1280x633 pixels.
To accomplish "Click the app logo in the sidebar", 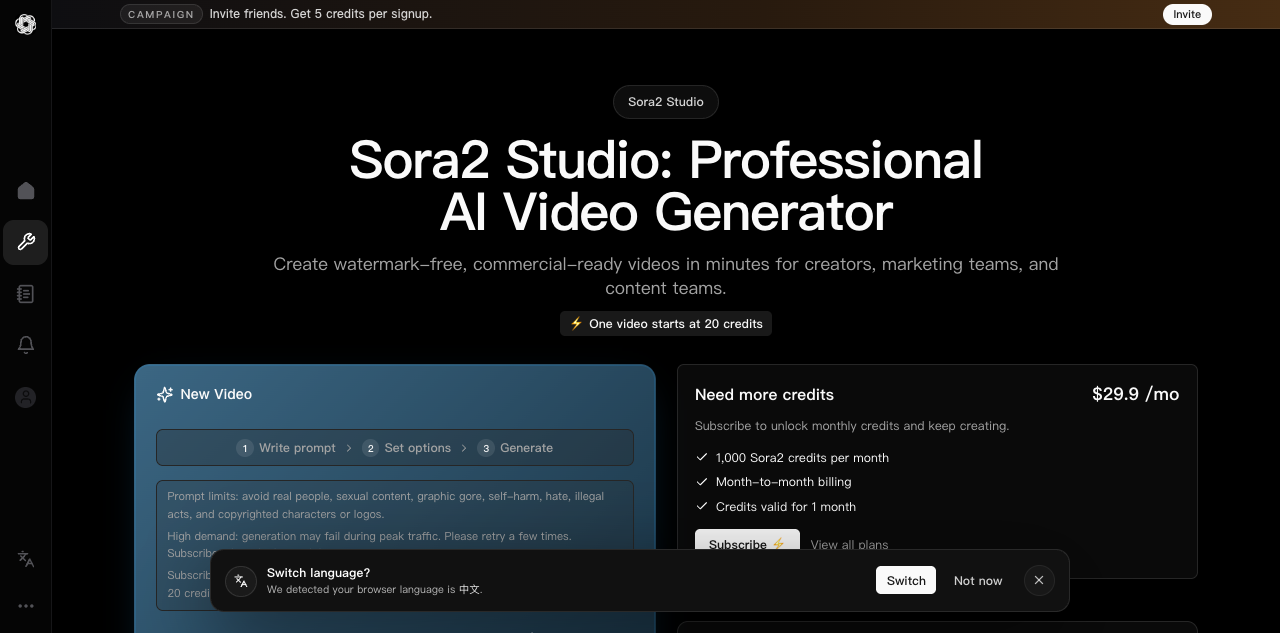I will coord(26,24).
